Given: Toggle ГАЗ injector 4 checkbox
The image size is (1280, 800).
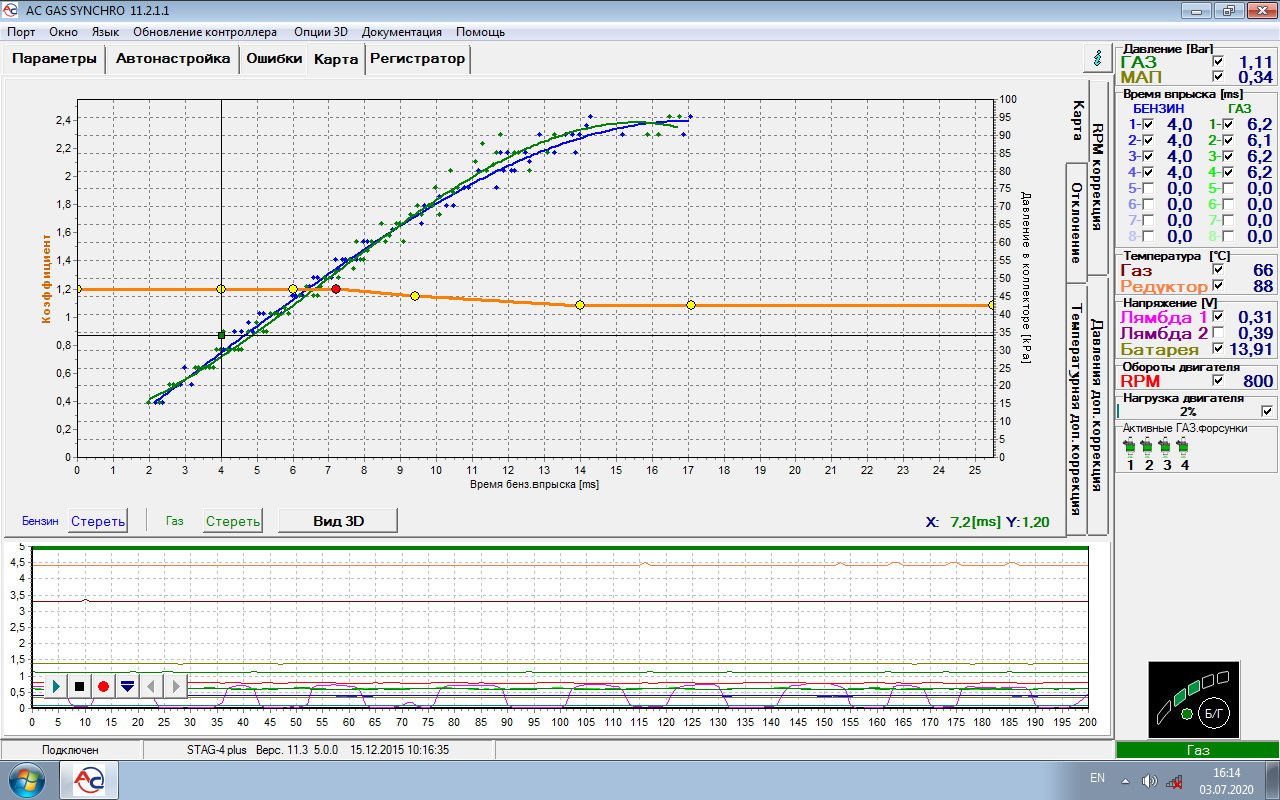Looking at the screenshot, I should click(x=1227, y=172).
